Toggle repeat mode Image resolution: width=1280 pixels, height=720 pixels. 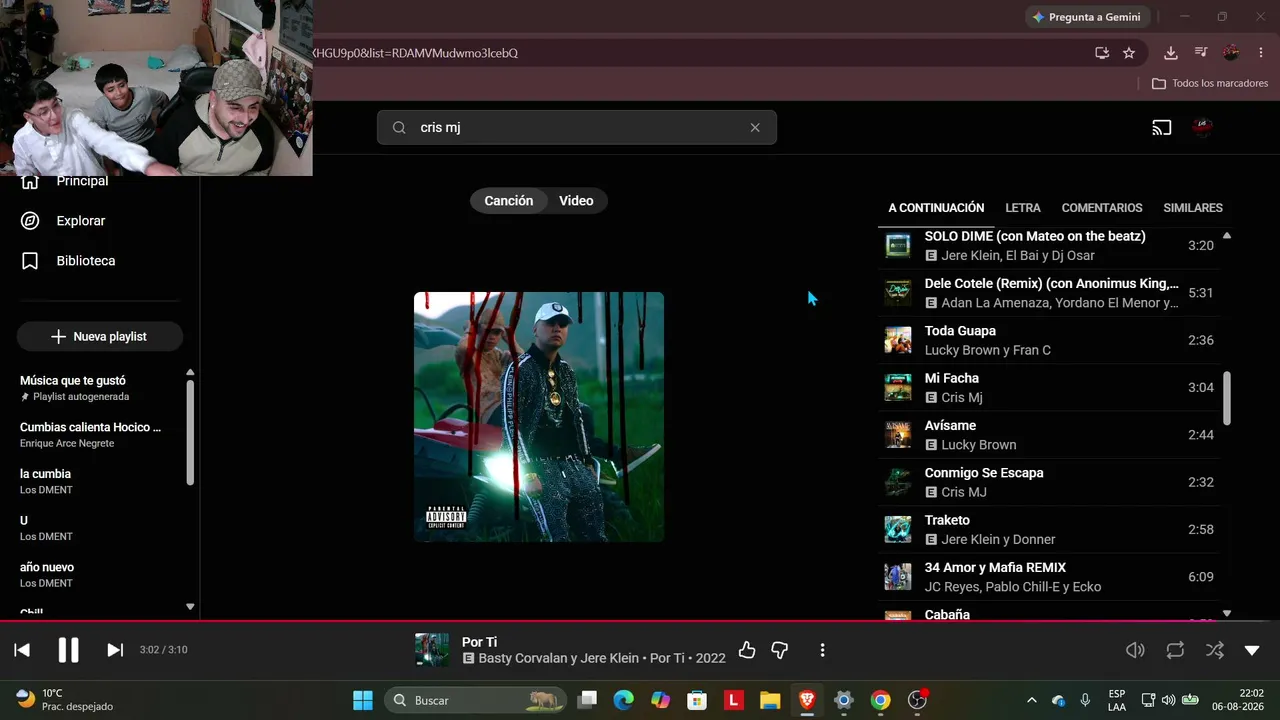1175,650
